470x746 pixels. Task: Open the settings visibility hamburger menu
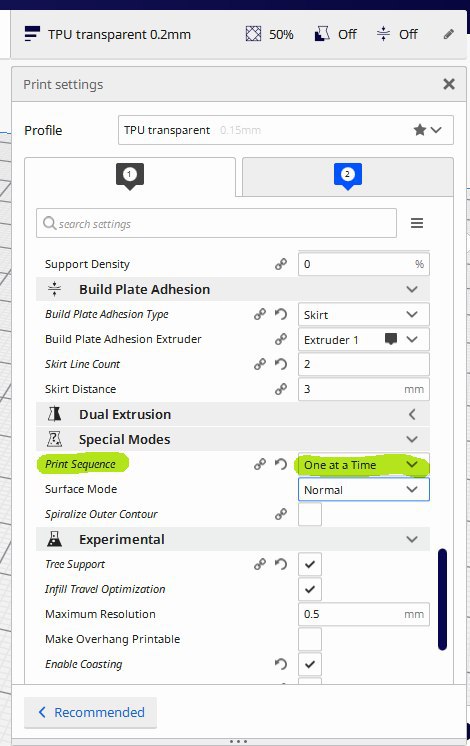click(417, 223)
